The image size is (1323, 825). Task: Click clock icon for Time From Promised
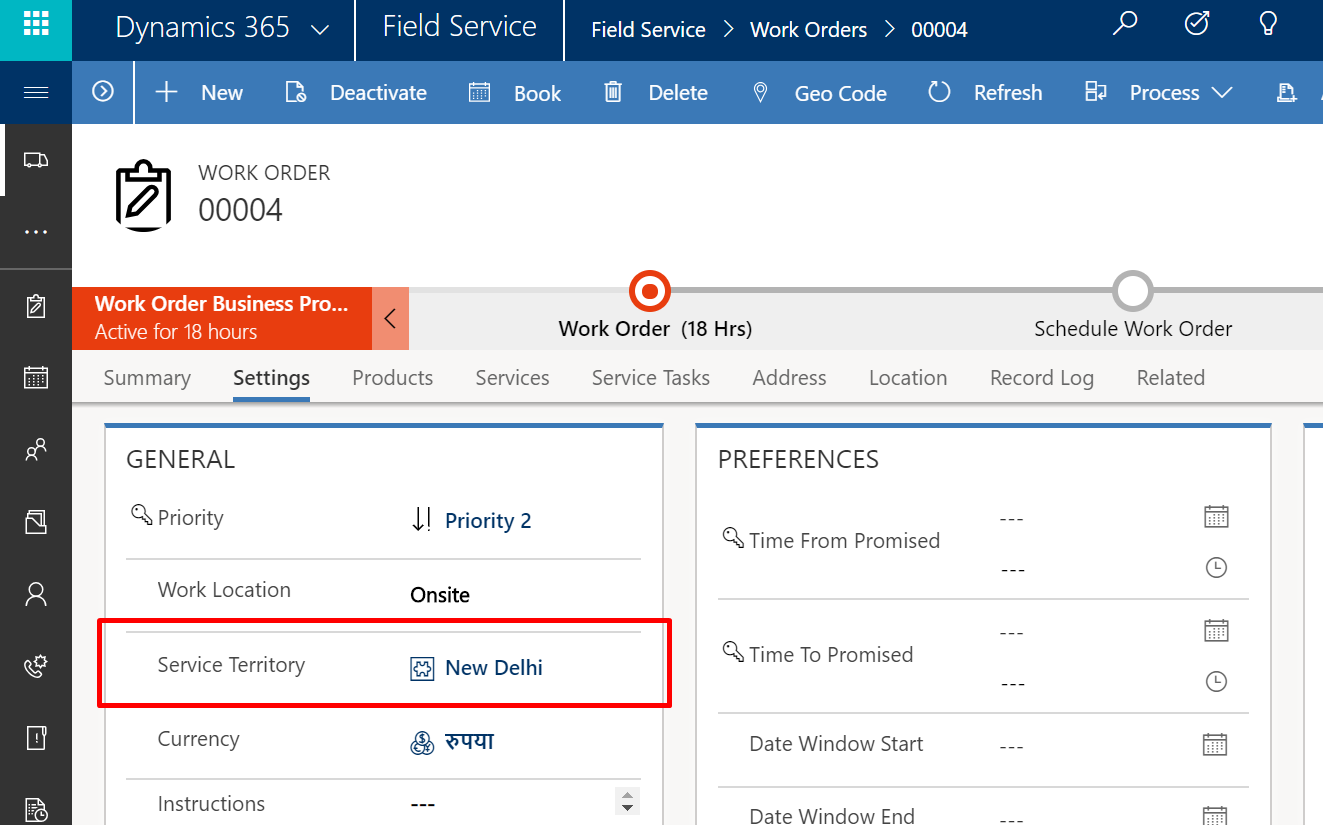1215,568
